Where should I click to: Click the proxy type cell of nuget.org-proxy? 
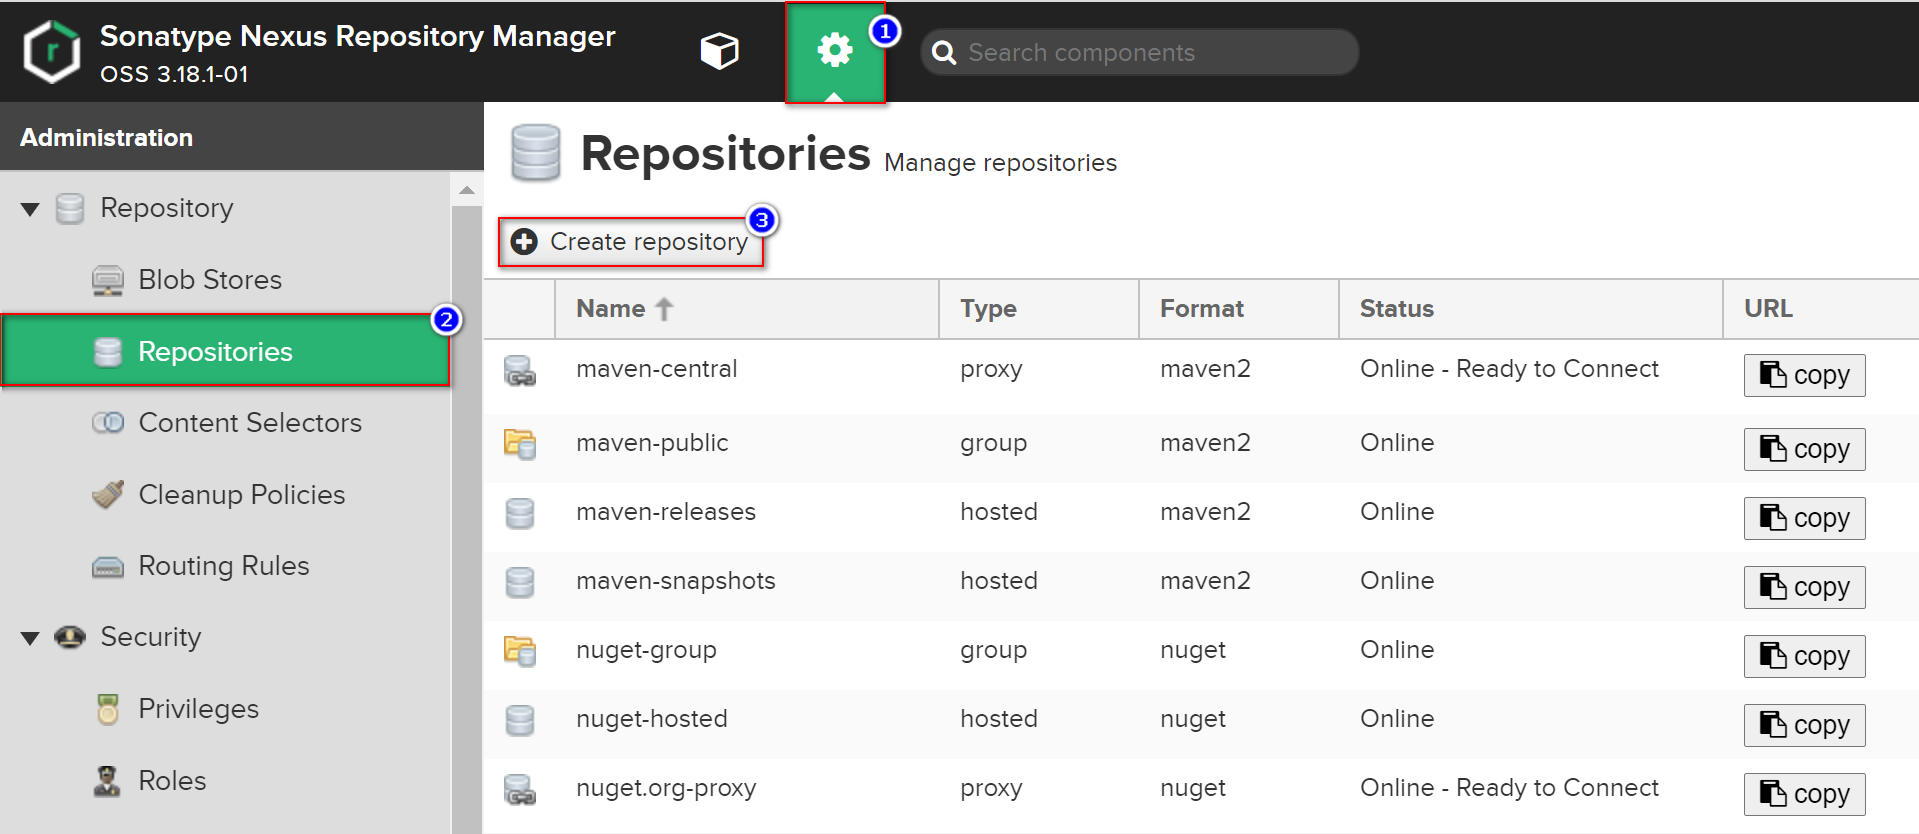(x=991, y=788)
